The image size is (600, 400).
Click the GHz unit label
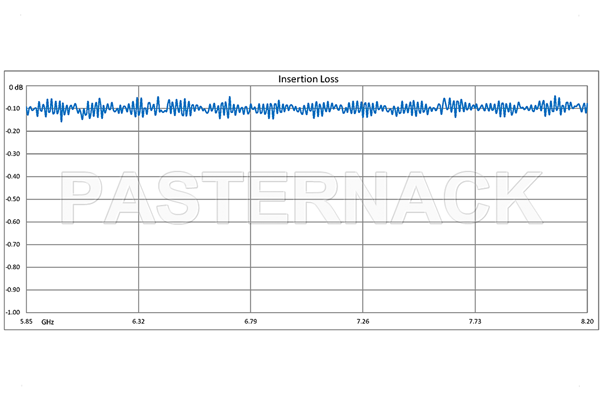(x=48, y=321)
